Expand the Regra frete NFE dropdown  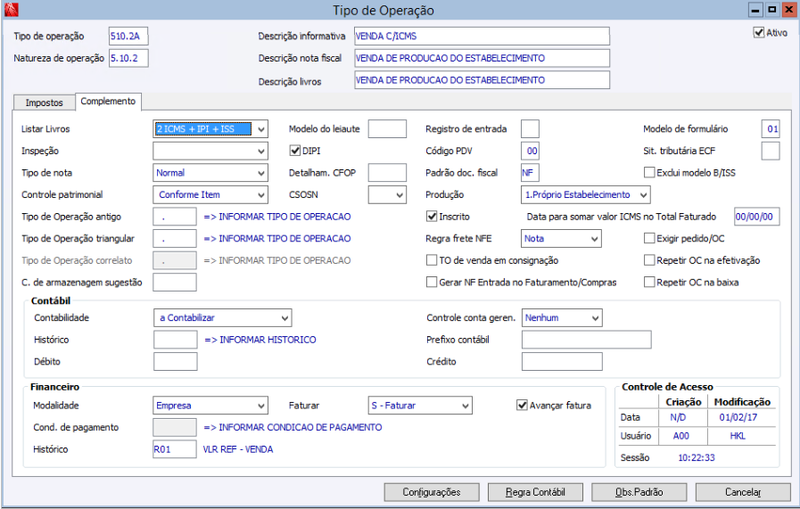pyautogui.click(x=594, y=238)
